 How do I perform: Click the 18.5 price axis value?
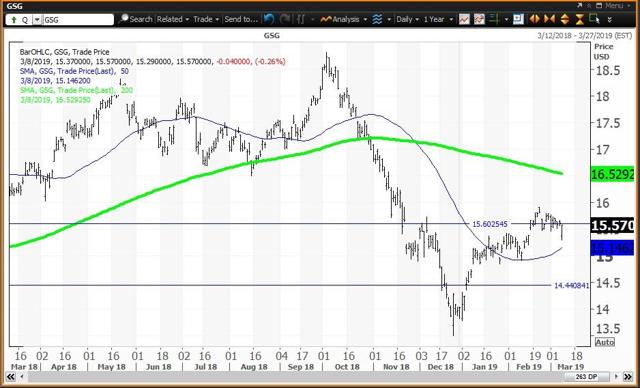[x=608, y=70]
